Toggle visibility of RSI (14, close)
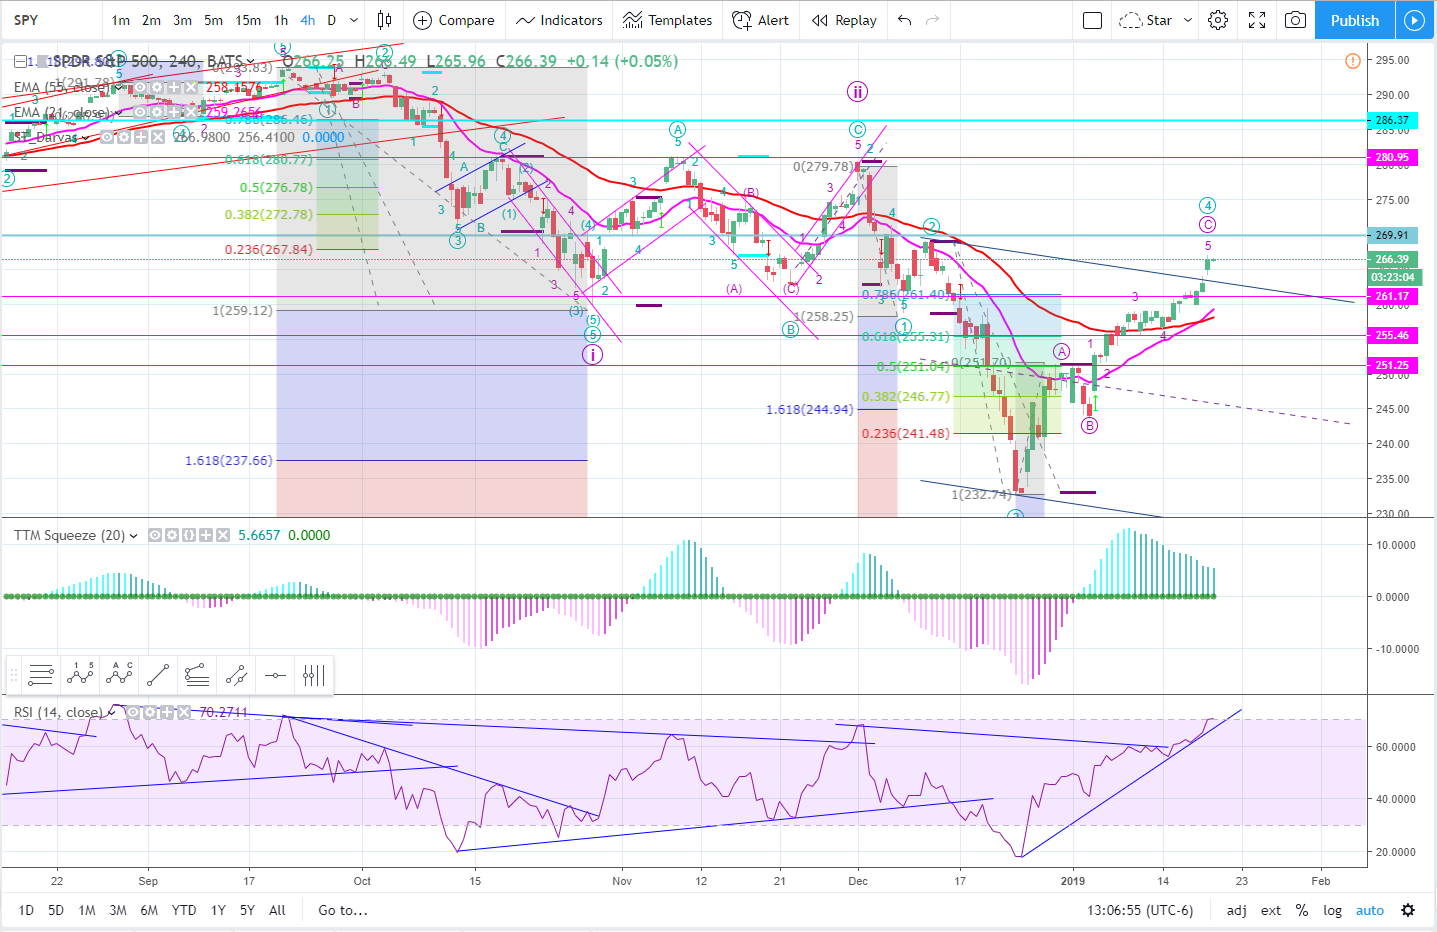Viewport: 1437px width, 932px height. (133, 712)
